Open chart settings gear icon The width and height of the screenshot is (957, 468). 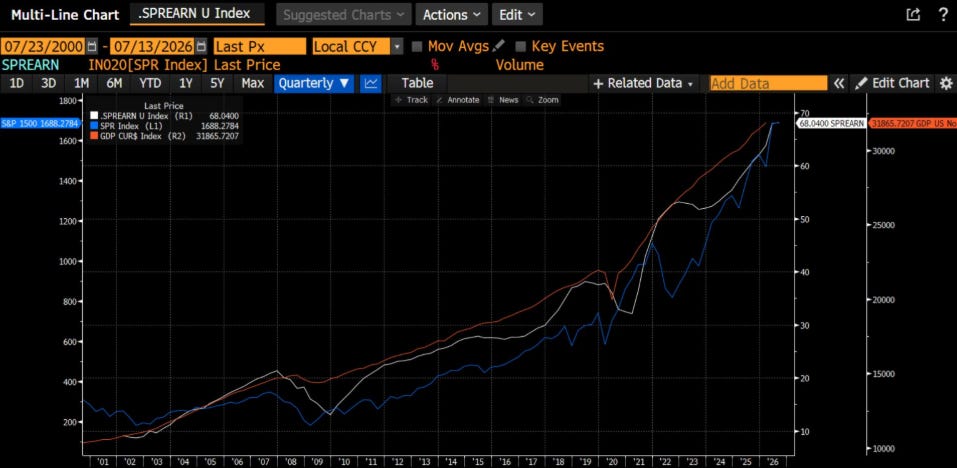[x=946, y=84]
